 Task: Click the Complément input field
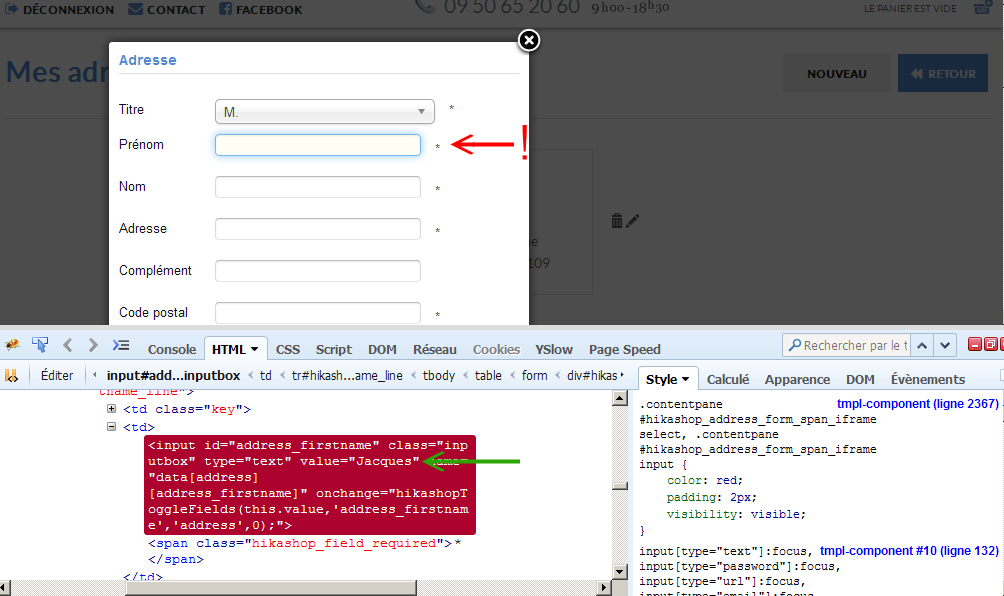click(x=318, y=271)
